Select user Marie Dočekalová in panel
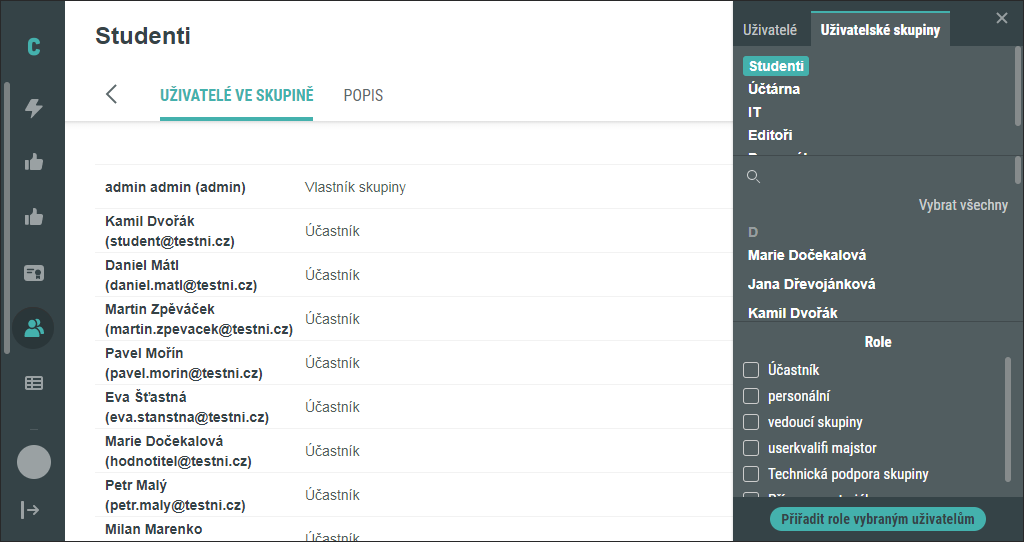The width and height of the screenshot is (1024, 542). click(x=807, y=255)
